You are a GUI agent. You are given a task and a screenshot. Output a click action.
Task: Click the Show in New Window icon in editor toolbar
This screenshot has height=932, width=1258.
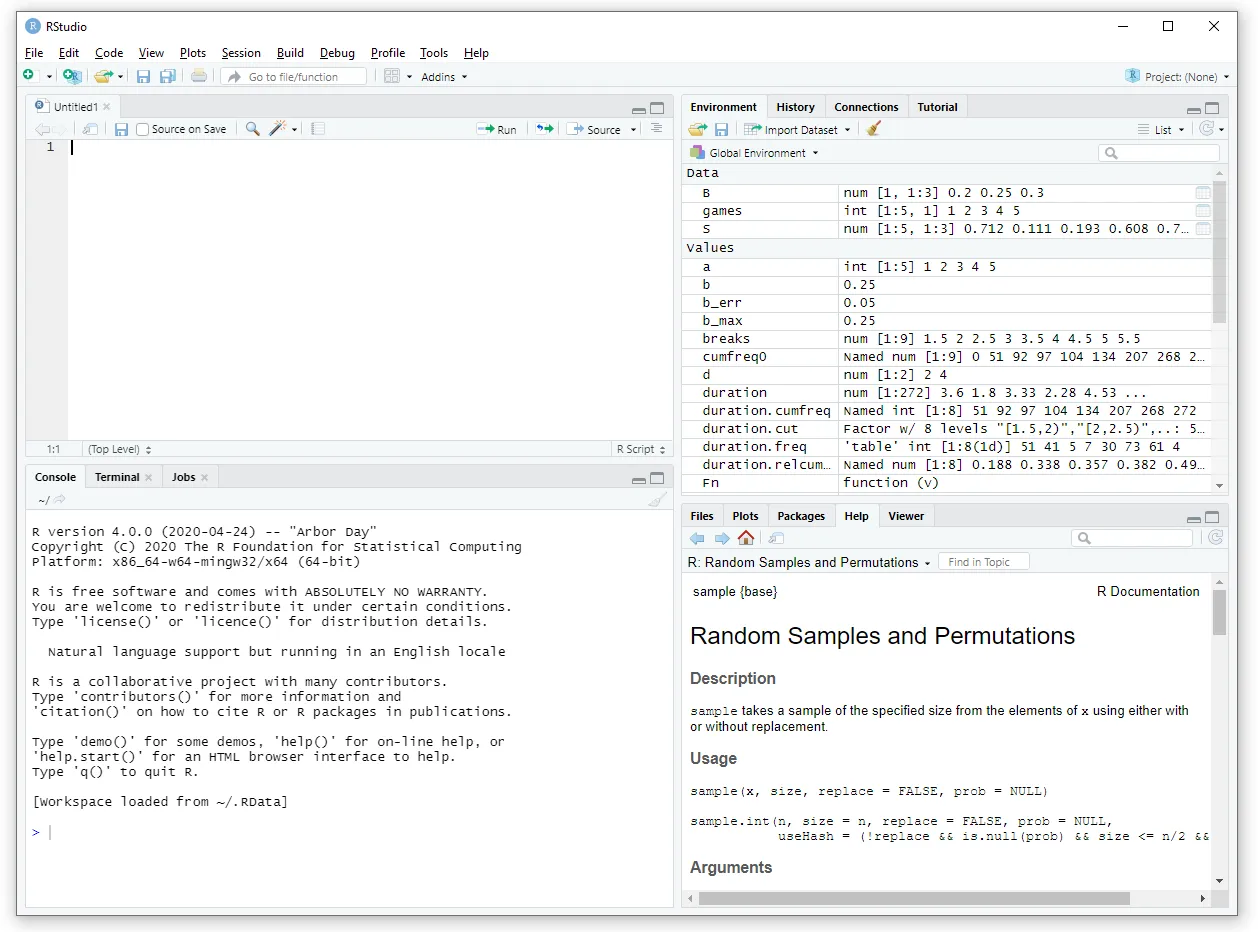[90, 129]
